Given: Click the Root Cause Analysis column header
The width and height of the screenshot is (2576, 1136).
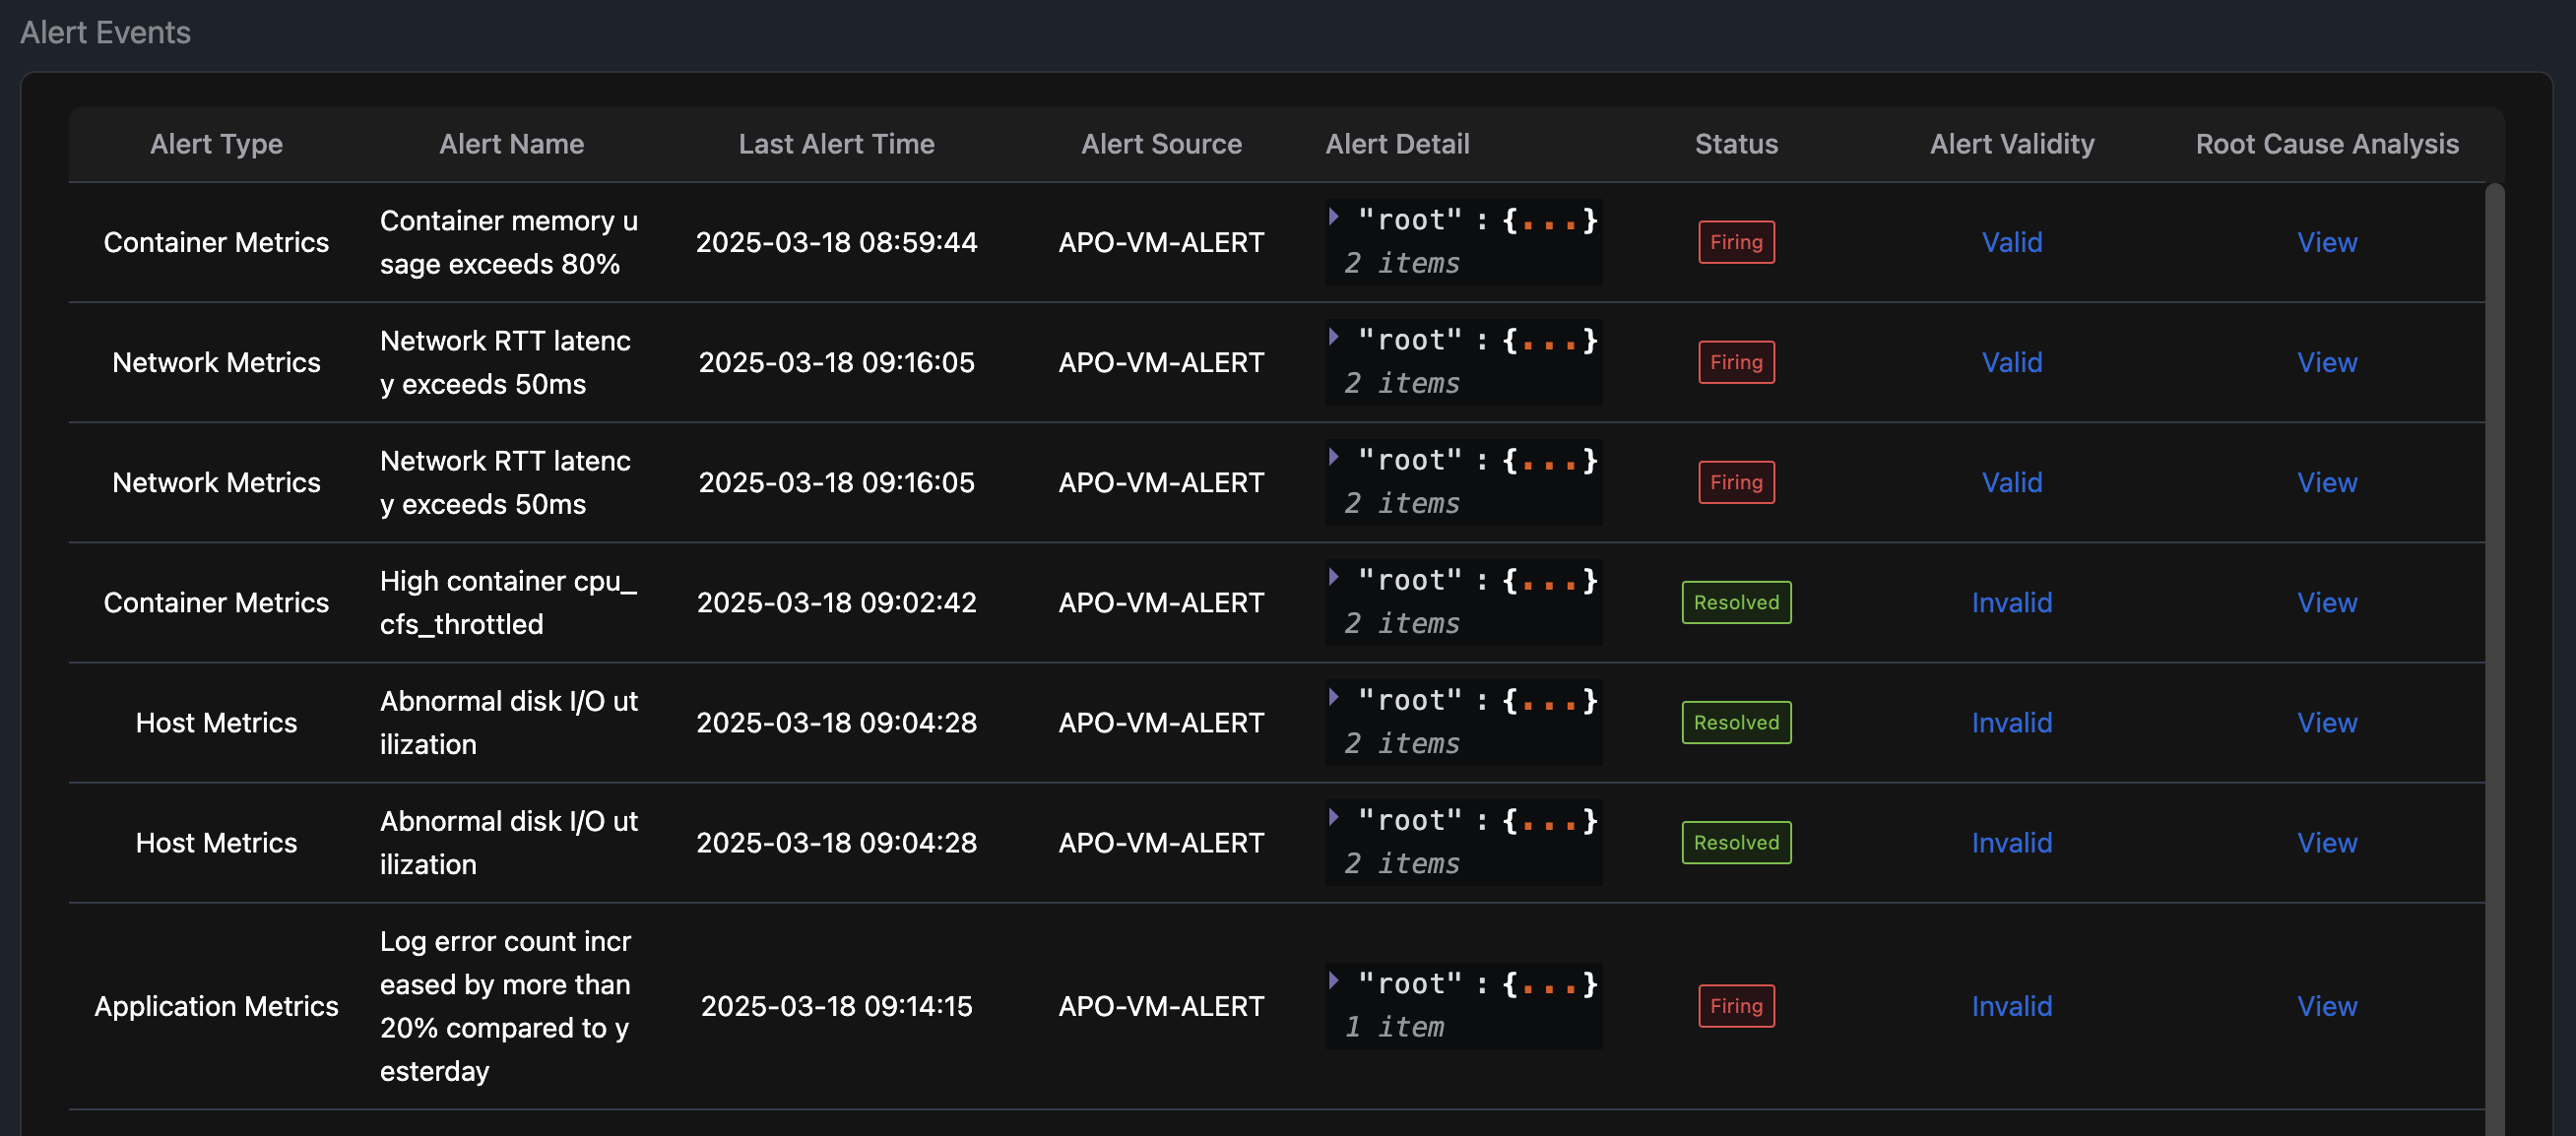Looking at the screenshot, I should click(2327, 144).
